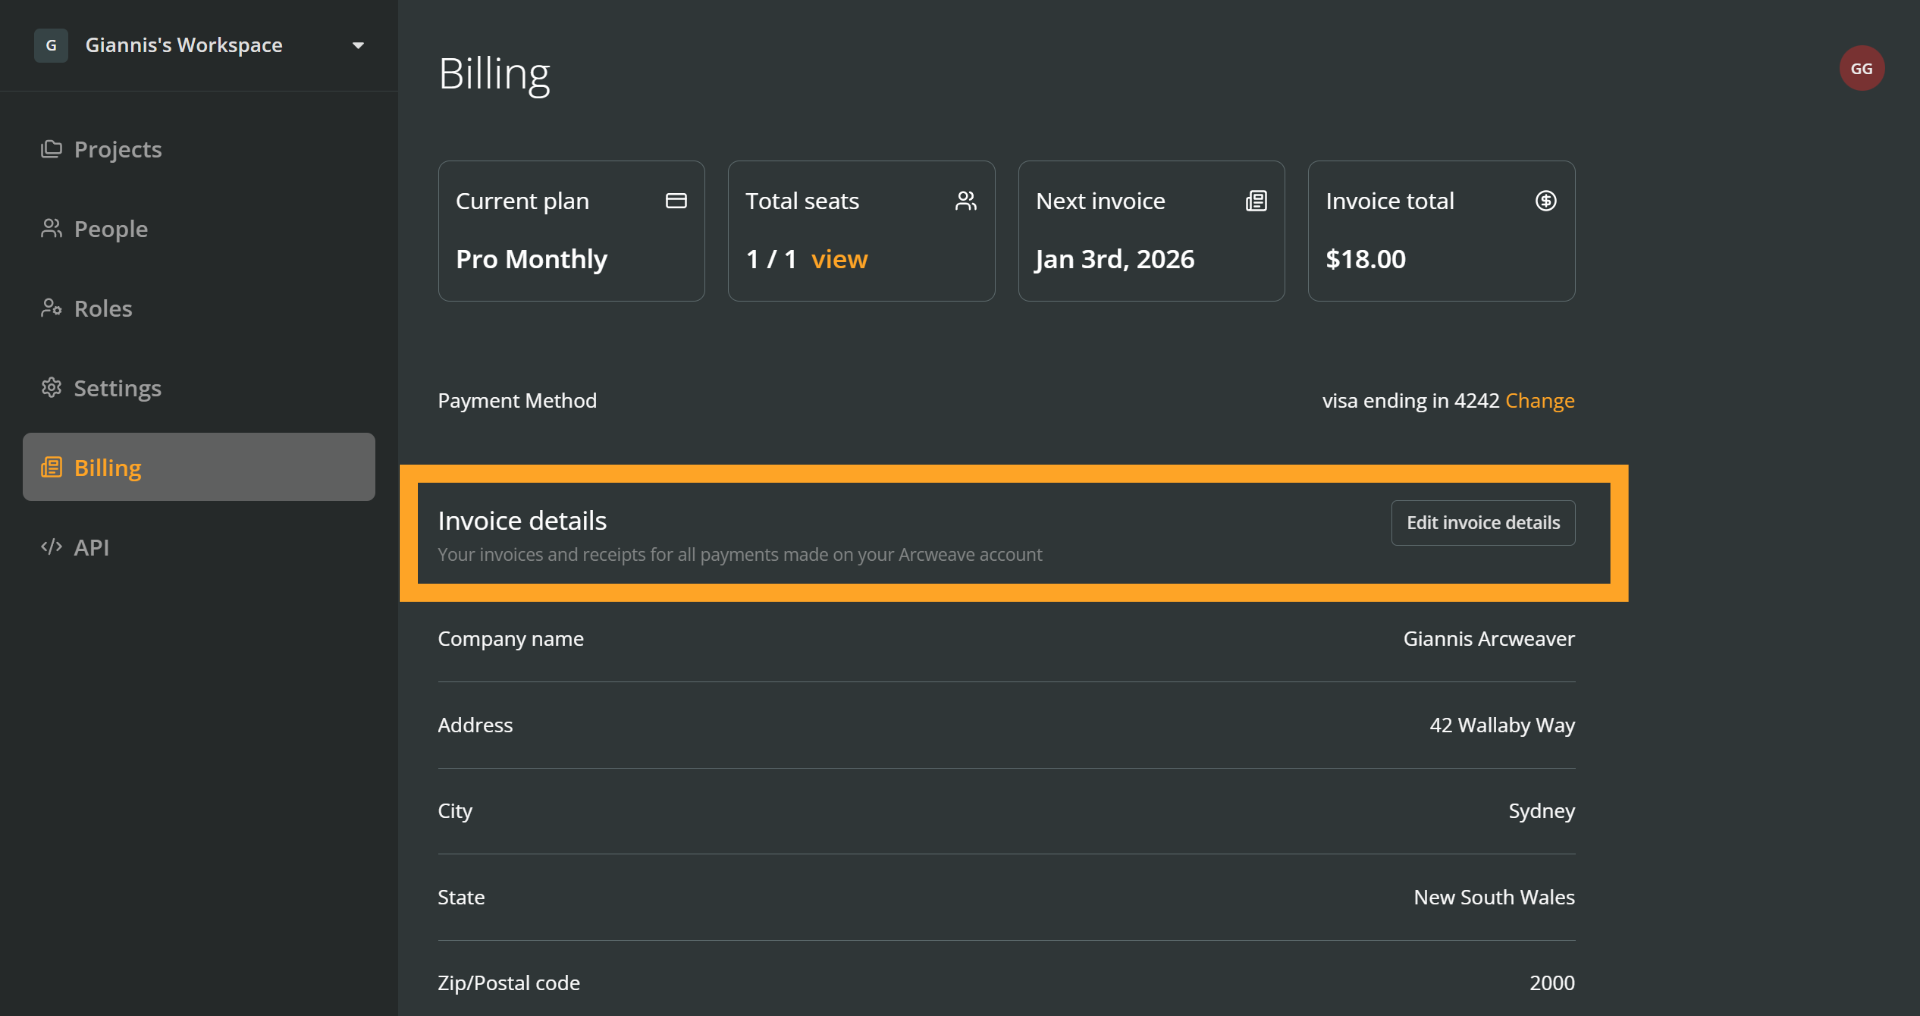Go to the Projects menu item
The image size is (1920, 1016).
pyautogui.click(x=118, y=149)
